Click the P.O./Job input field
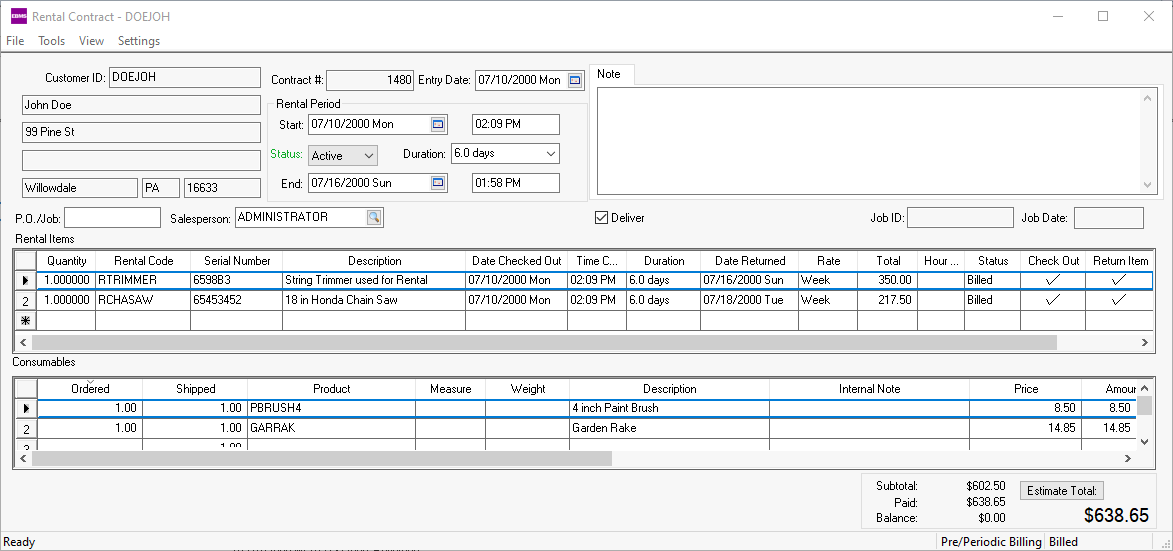The height and width of the screenshot is (551, 1173). click(x=112, y=217)
